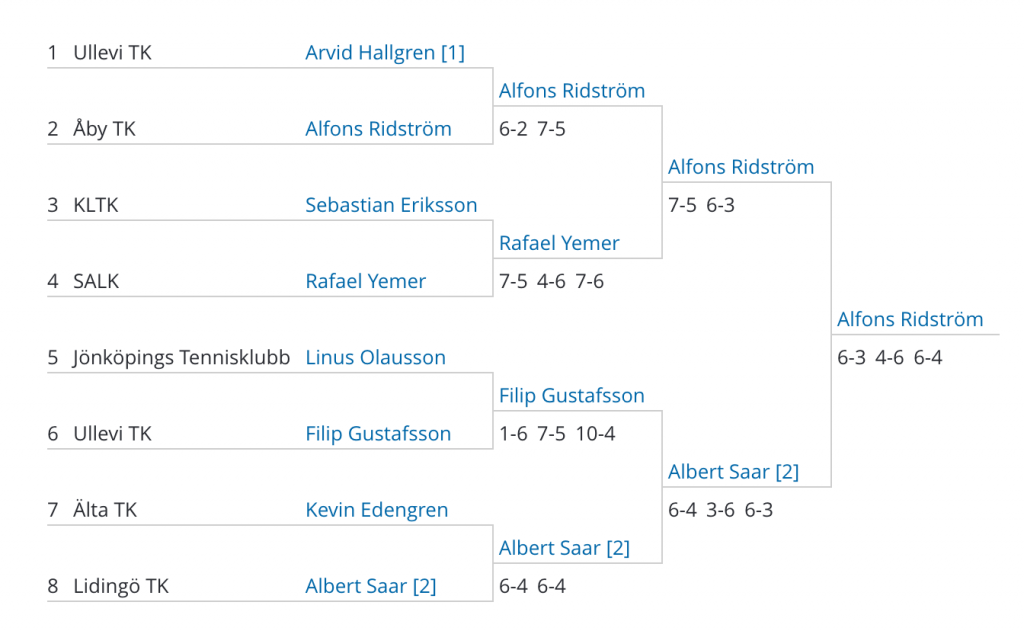Image resolution: width=1024 pixels, height=631 pixels.
Task: Click Lidingö TK club entry
Action: pos(121,586)
